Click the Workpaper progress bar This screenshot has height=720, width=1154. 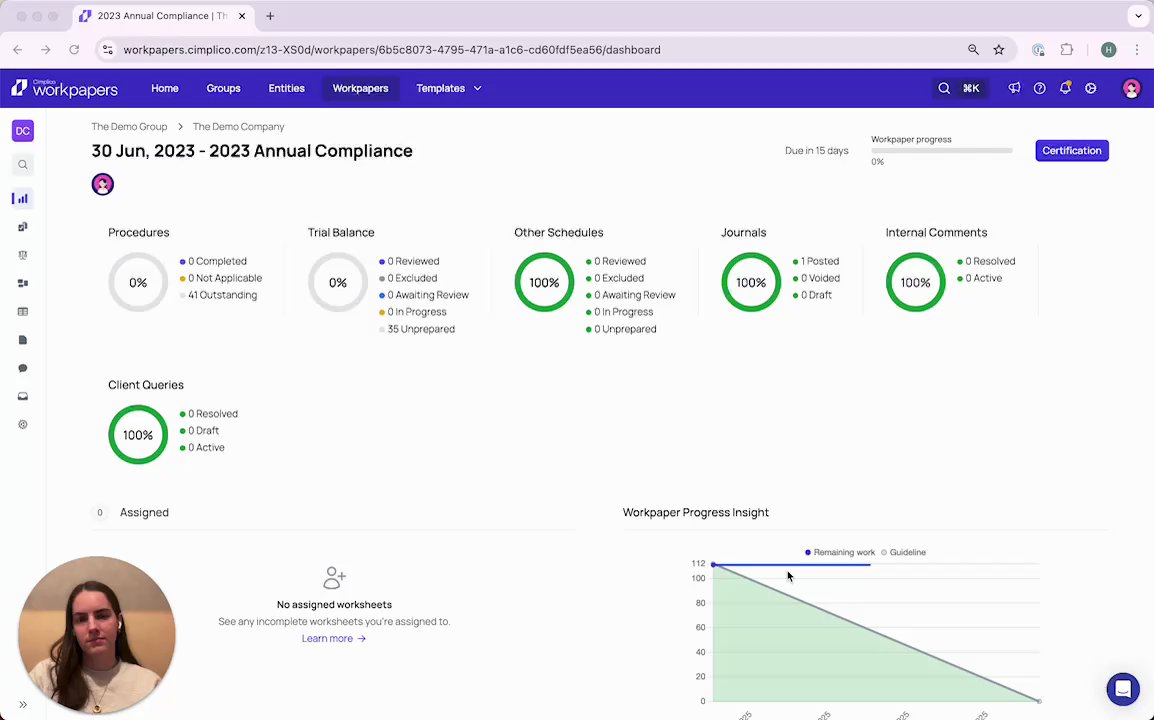[942, 150]
